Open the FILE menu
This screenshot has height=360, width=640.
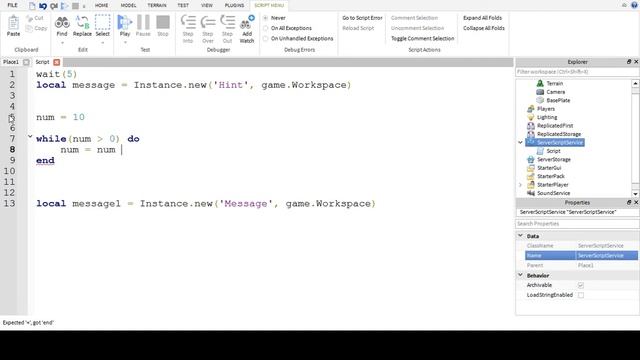(x=13, y=5)
